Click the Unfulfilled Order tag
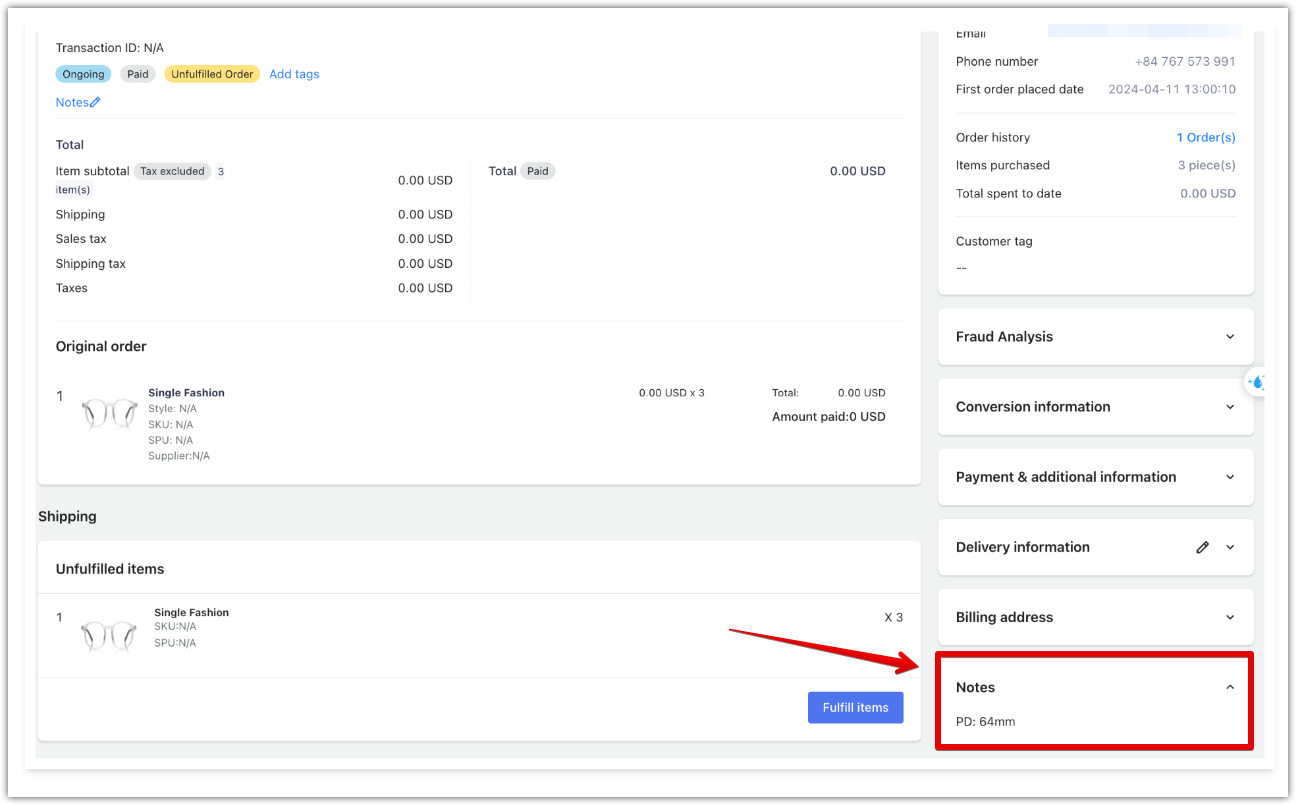 pos(212,74)
